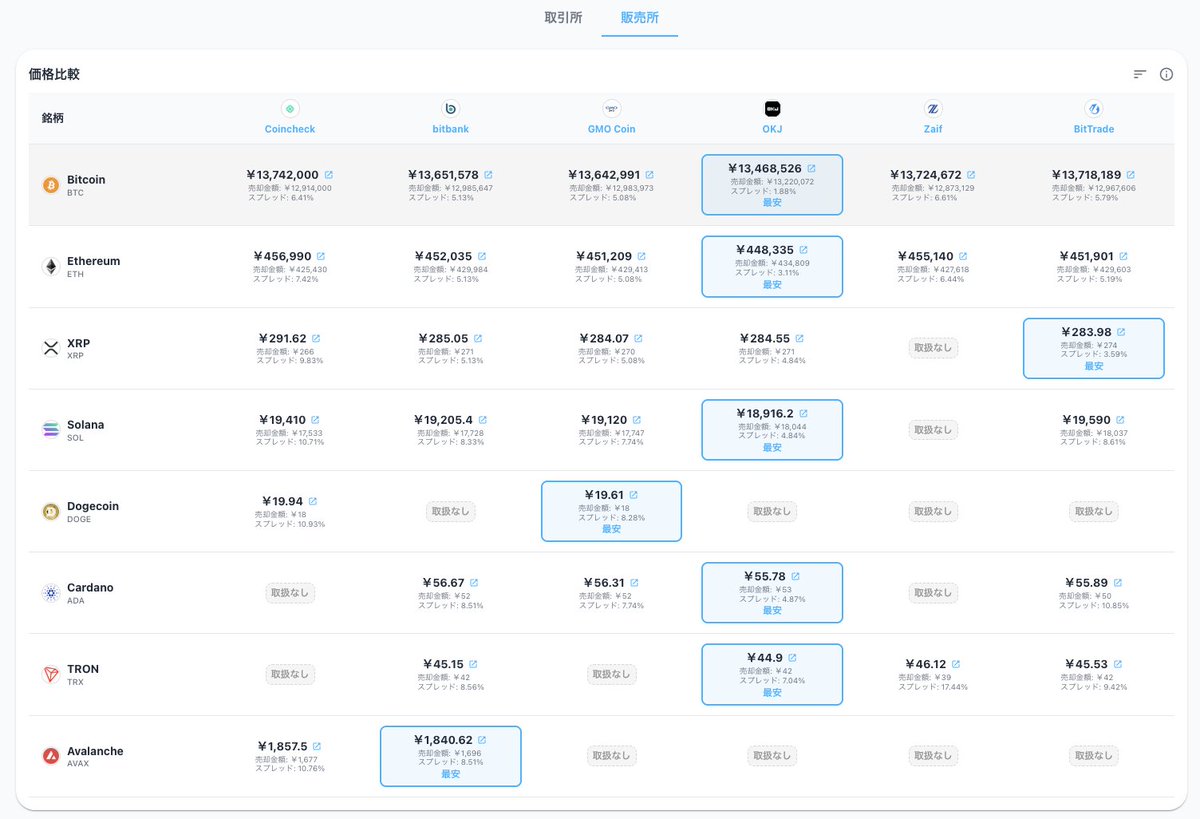This screenshot has height=819, width=1200.
Task: Open external link next to ¥448,335
Action: (803, 250)
